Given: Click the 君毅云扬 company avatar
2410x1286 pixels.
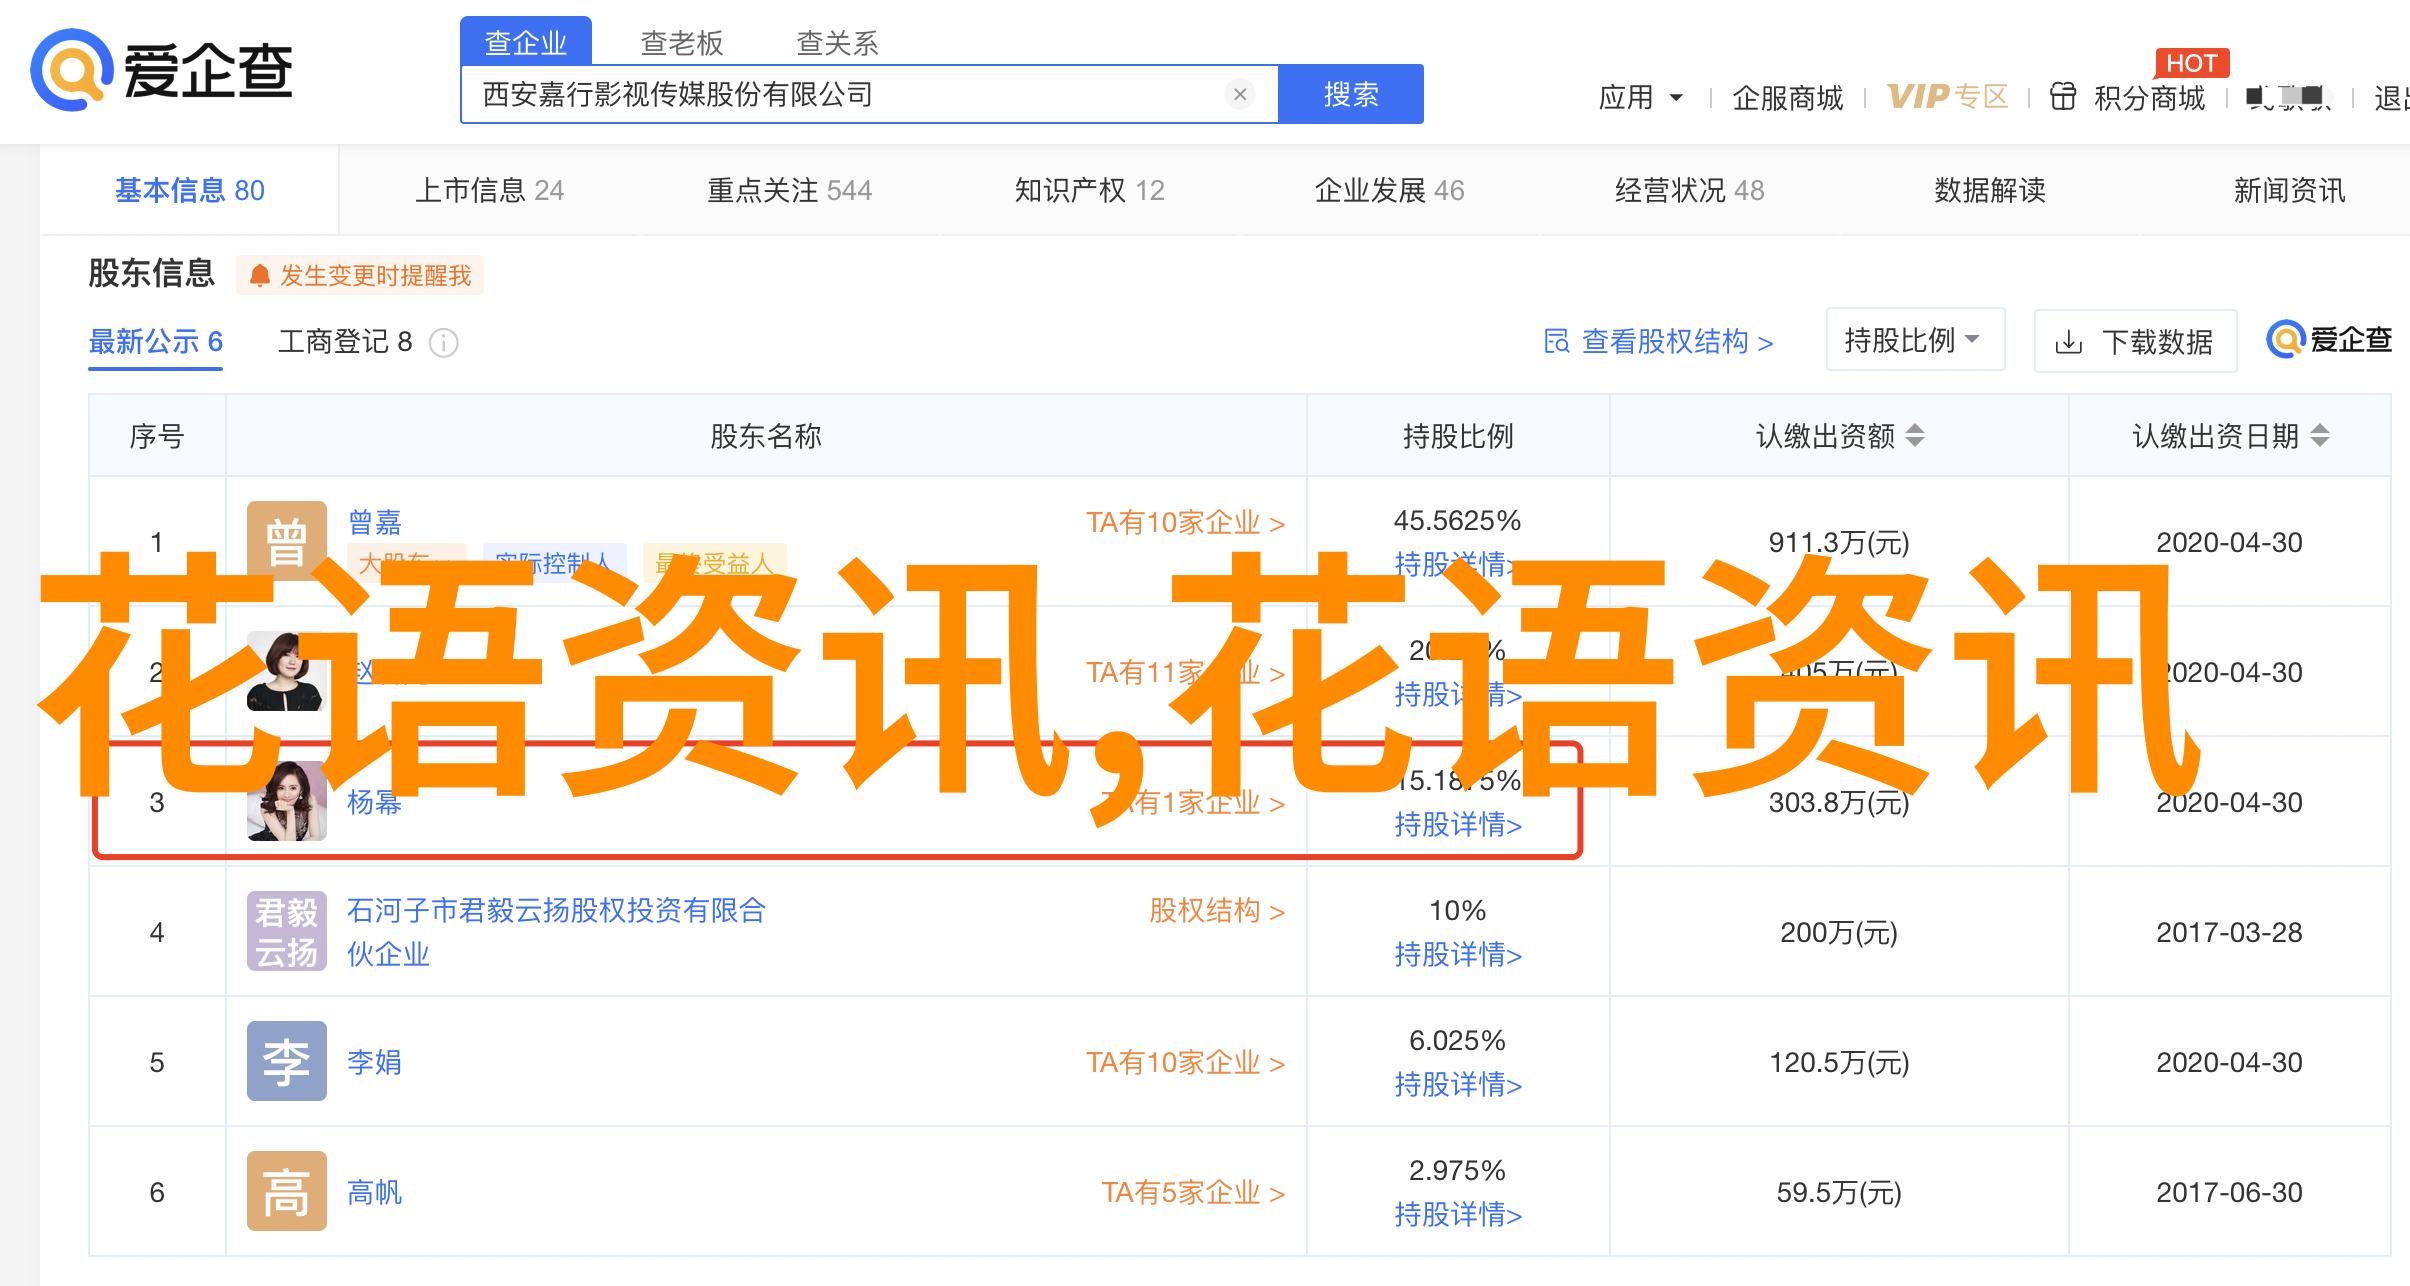Looking at the screenshot, I should click(287, 931).
